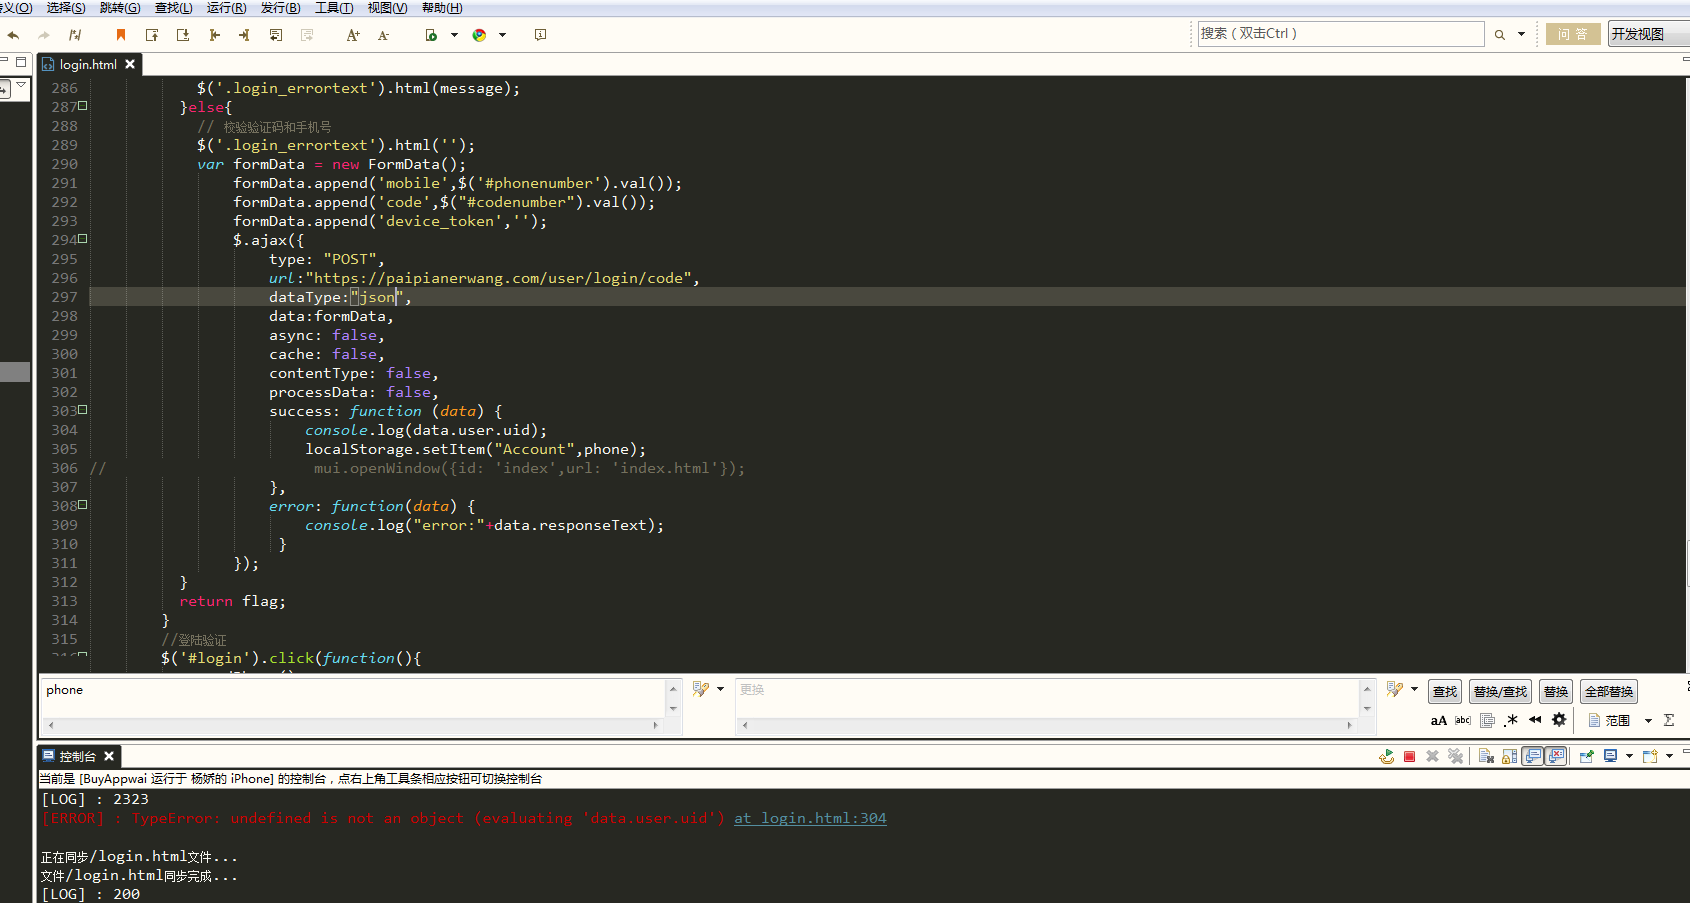1690x903 pixels.
Task: Open the login.html:304 error link
Action: (x=810, y=818)
